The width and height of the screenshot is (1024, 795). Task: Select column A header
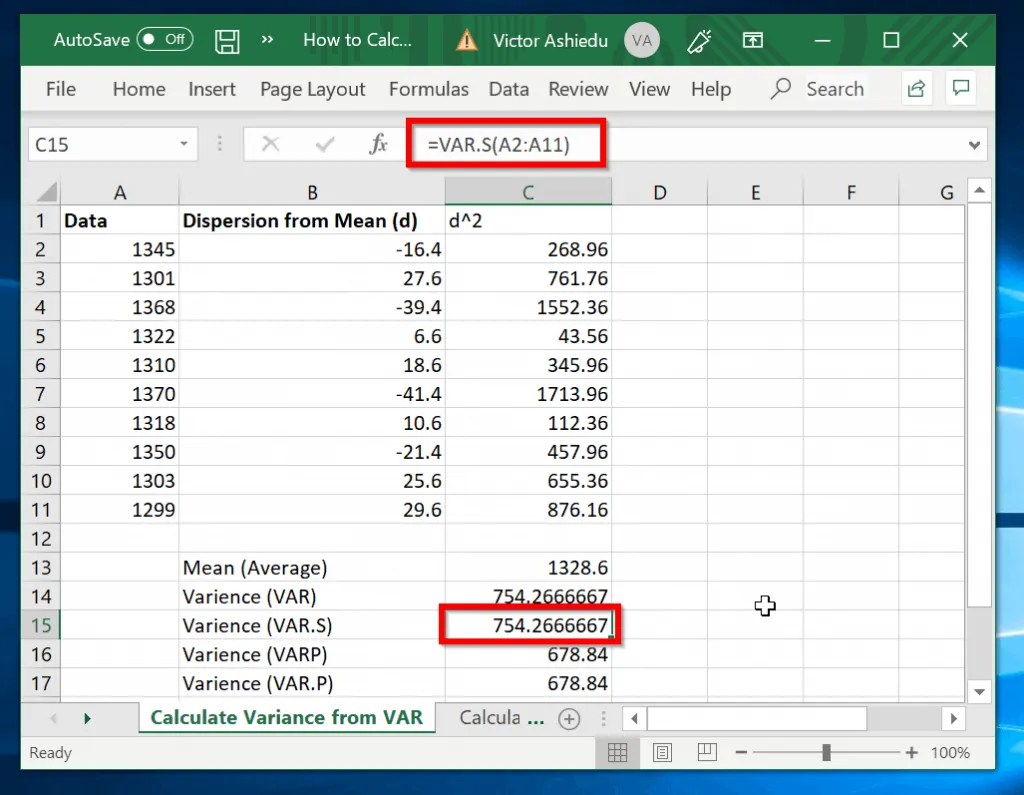120,193
